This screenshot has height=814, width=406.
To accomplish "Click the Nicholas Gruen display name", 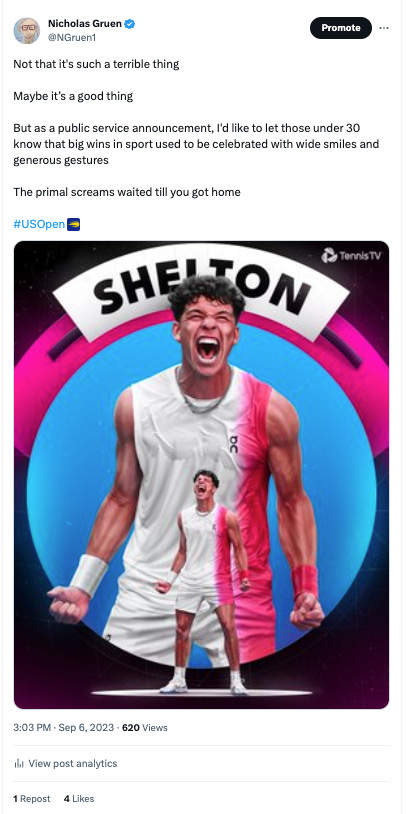I will pos(86,23).
